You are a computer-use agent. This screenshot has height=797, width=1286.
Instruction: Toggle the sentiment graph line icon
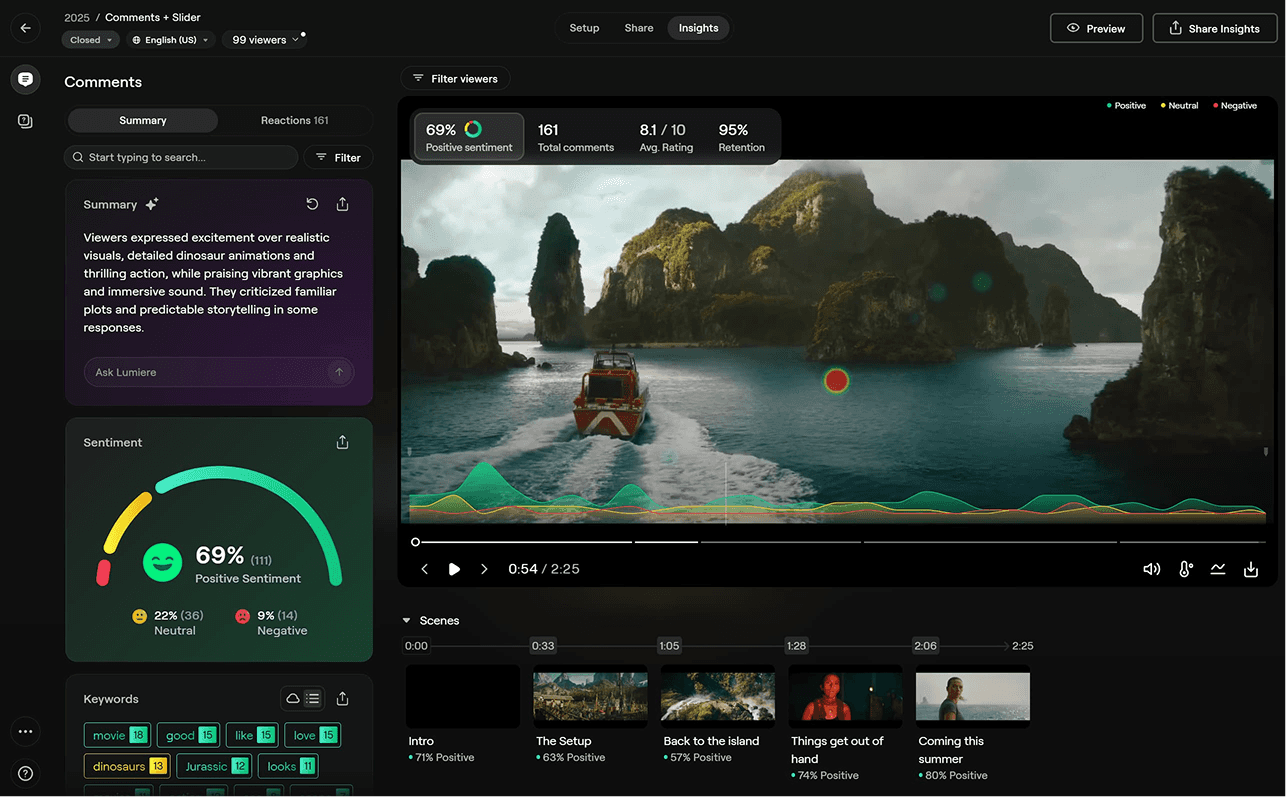tap(1218, 569)
